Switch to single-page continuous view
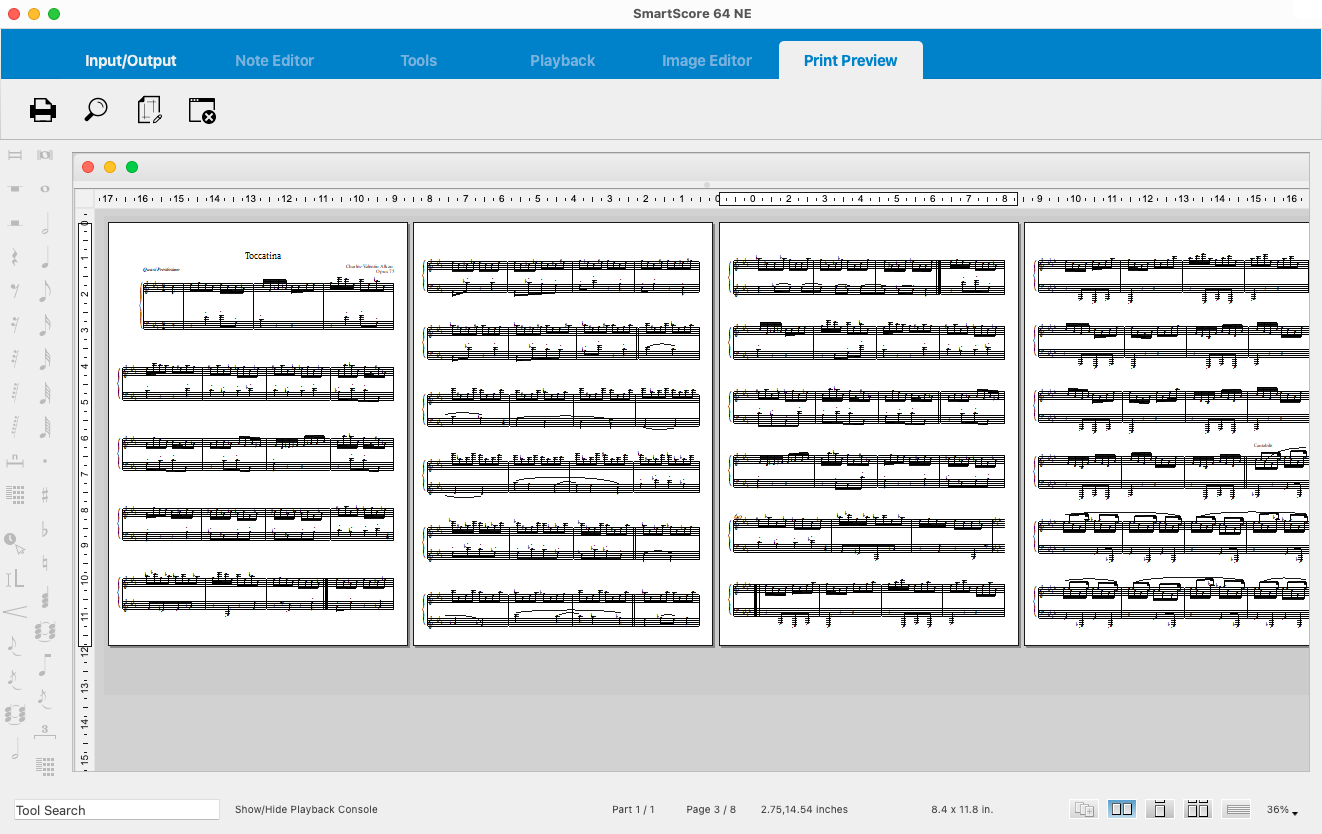The height and width of the screenshot is (834, 1322). 1160,809
